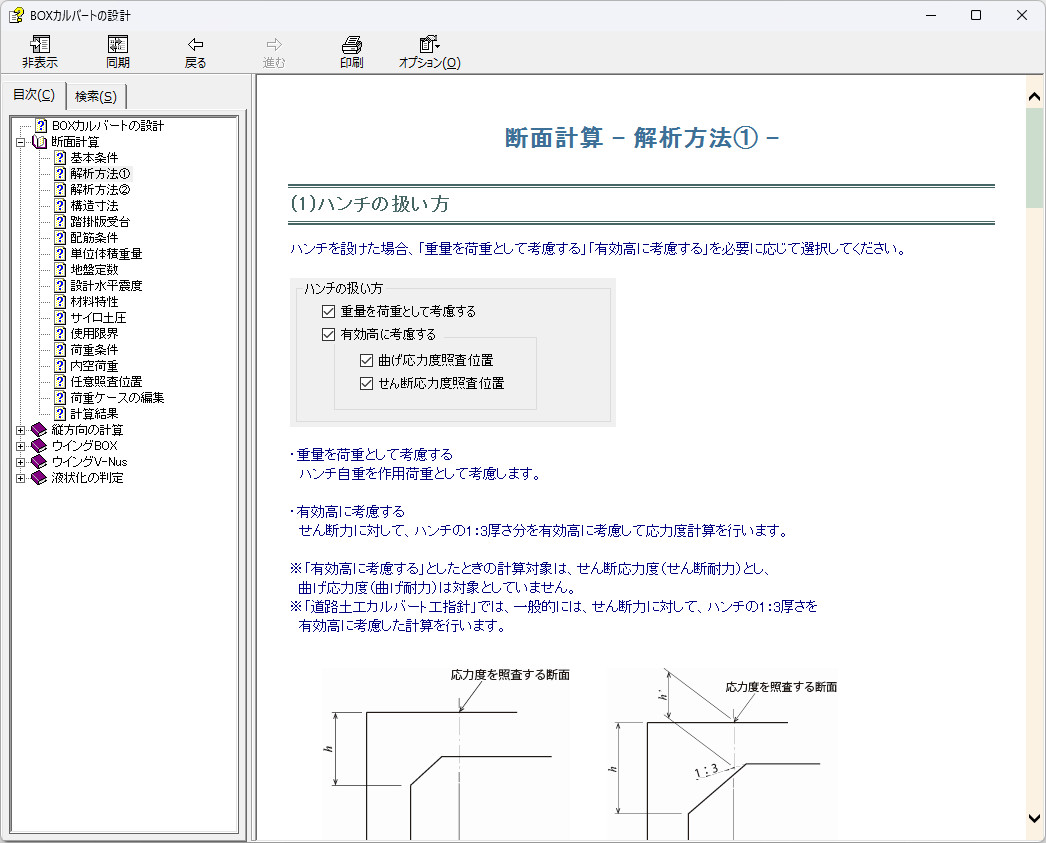
Task: Click the (1)ハンチの扱い方 section heading
Action: click(x=370, y=203)
